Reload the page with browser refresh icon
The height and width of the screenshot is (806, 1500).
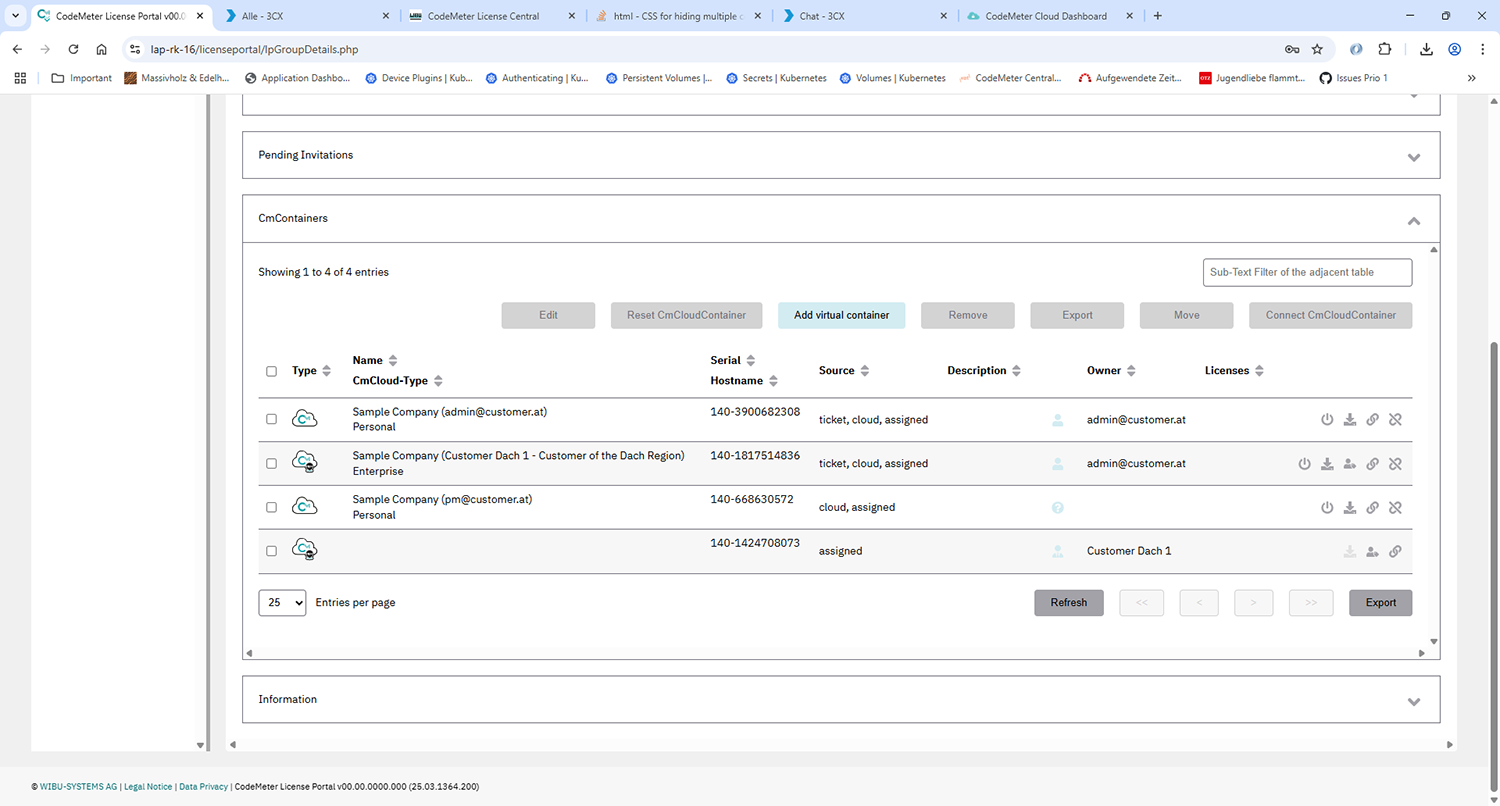(73, 49)
